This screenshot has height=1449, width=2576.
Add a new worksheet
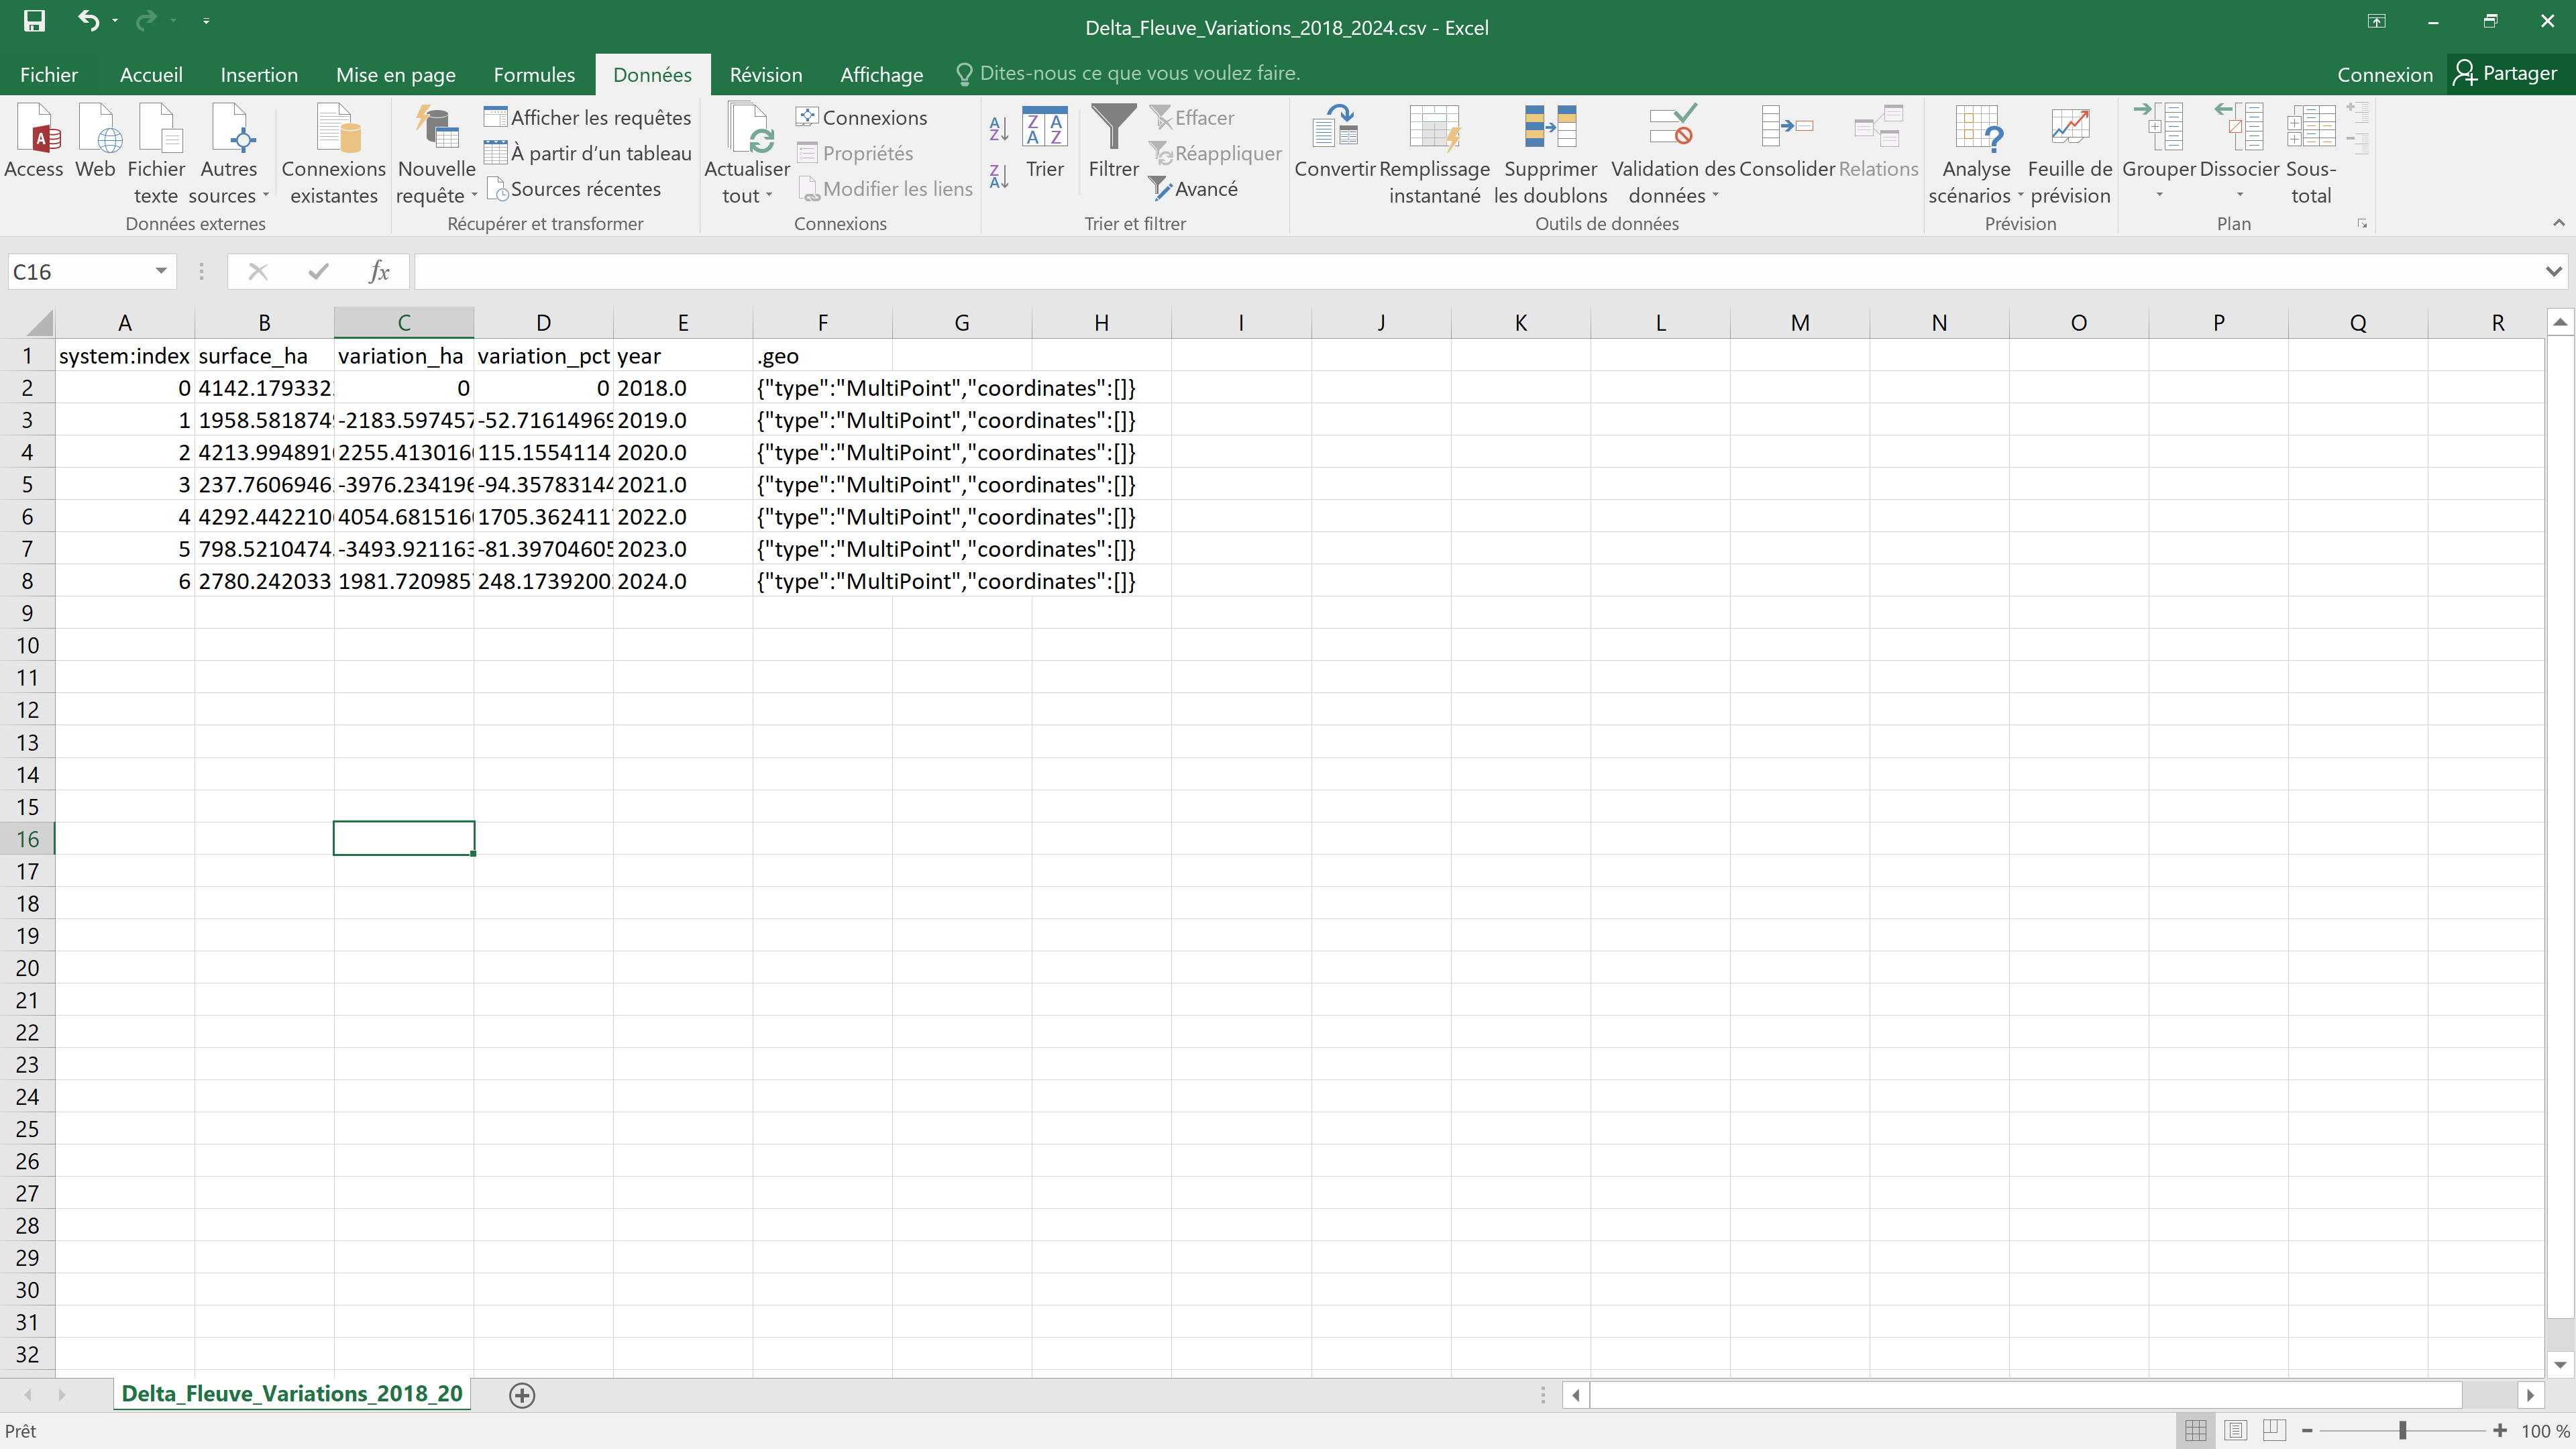522,1395
